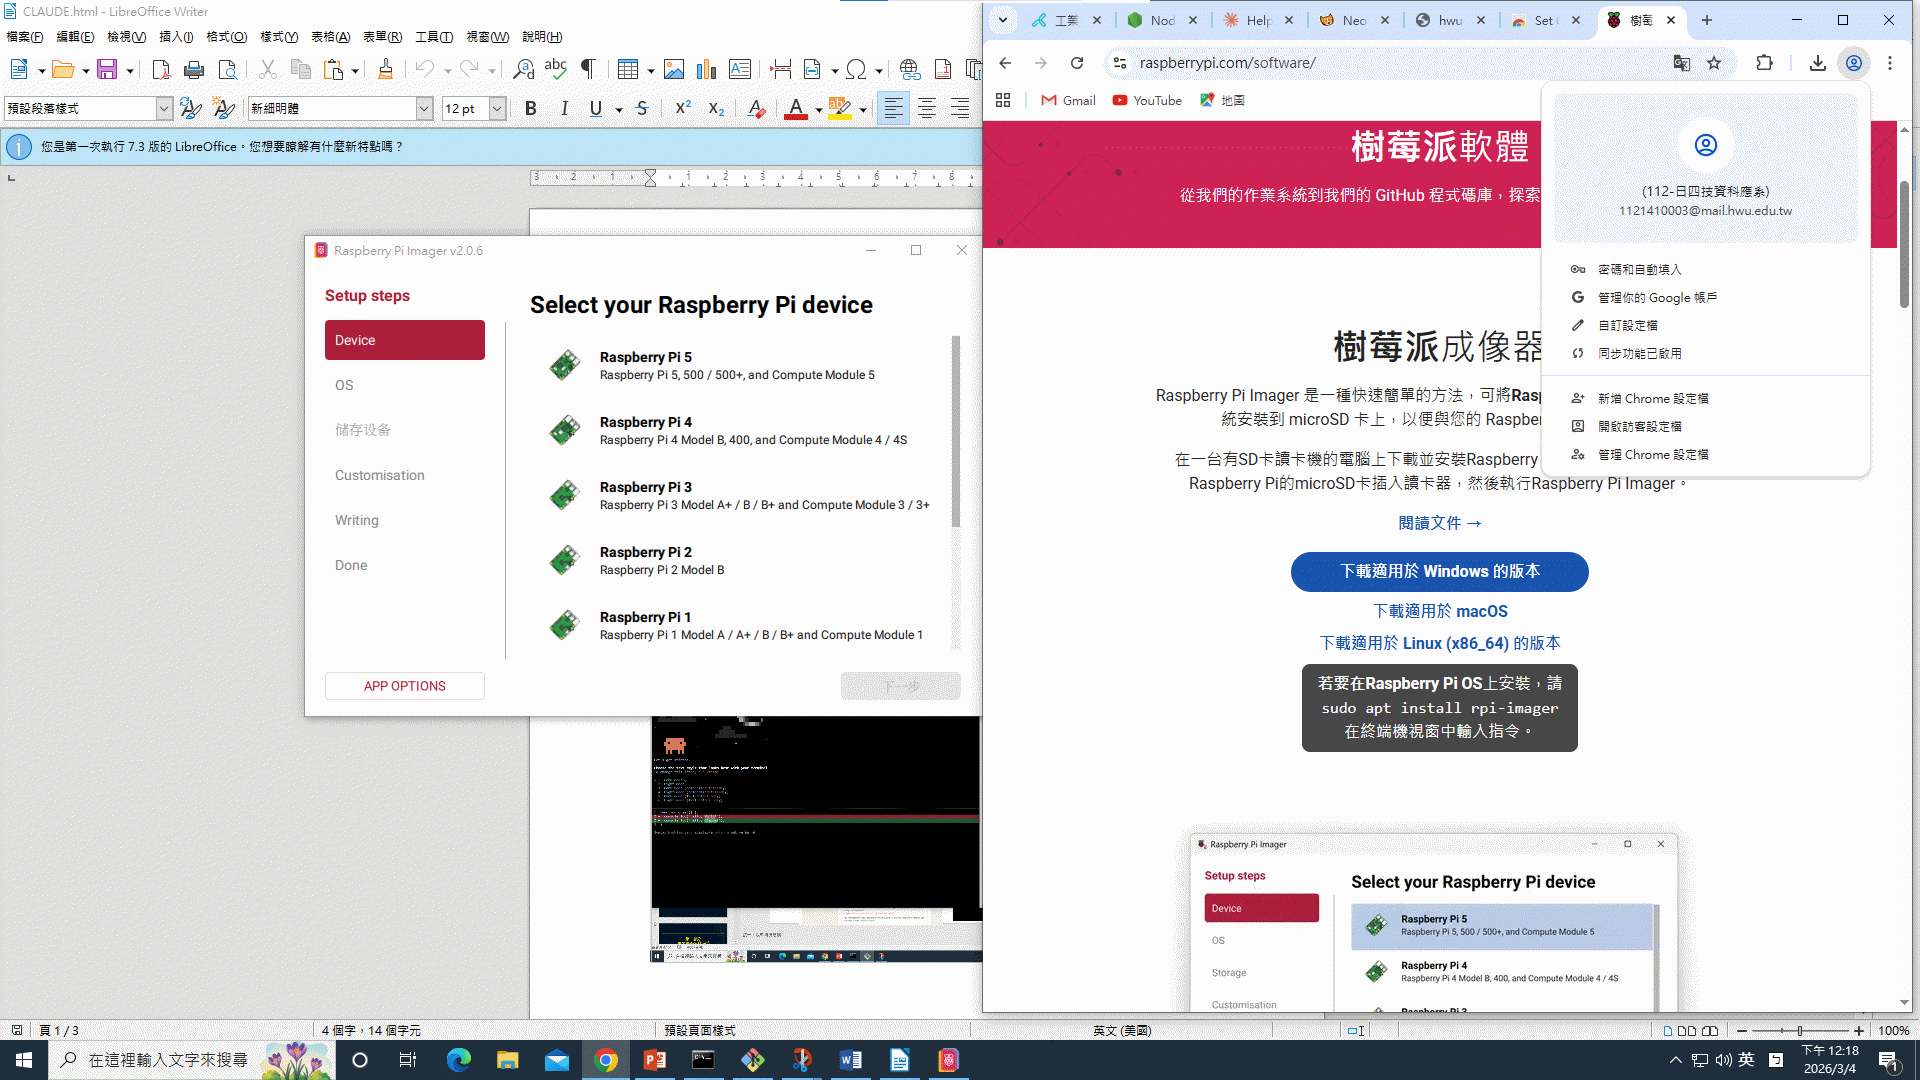
Task: Click the Print icon in Writer
Action: (194, 69)
